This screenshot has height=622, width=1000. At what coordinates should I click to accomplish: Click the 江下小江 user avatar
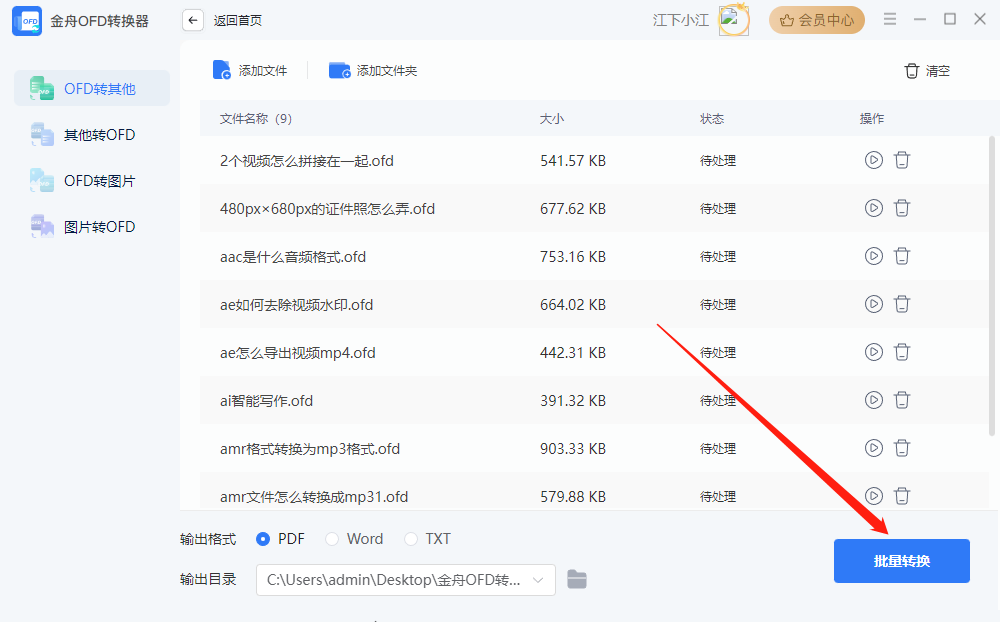tap(735, 19)
